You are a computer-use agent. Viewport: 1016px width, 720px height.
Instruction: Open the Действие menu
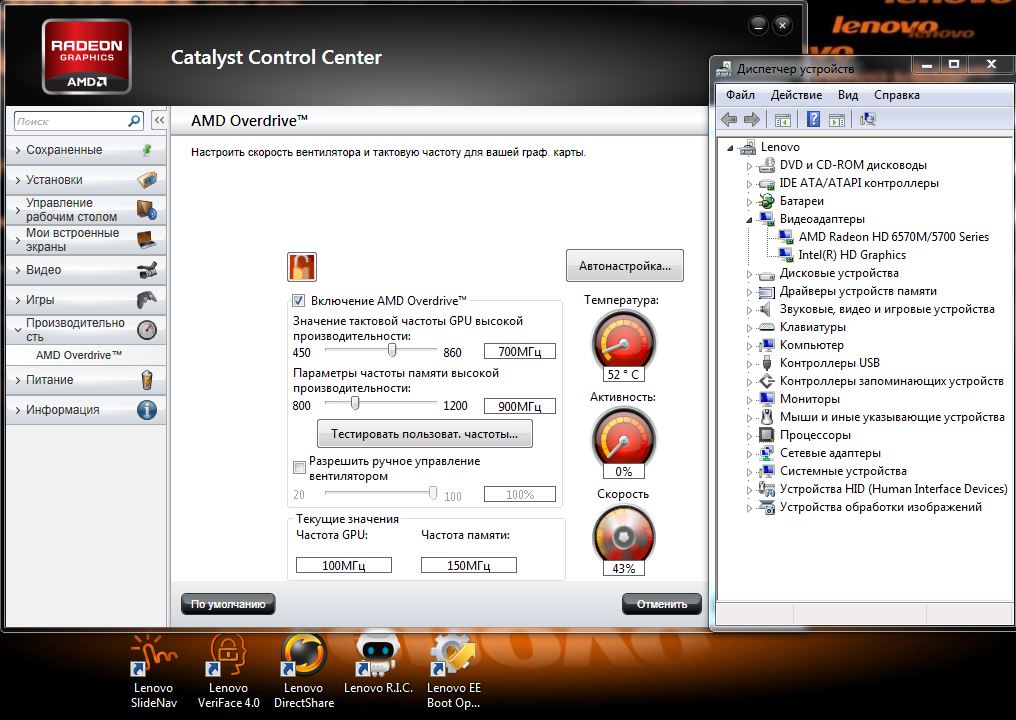(x=796, y=95)
